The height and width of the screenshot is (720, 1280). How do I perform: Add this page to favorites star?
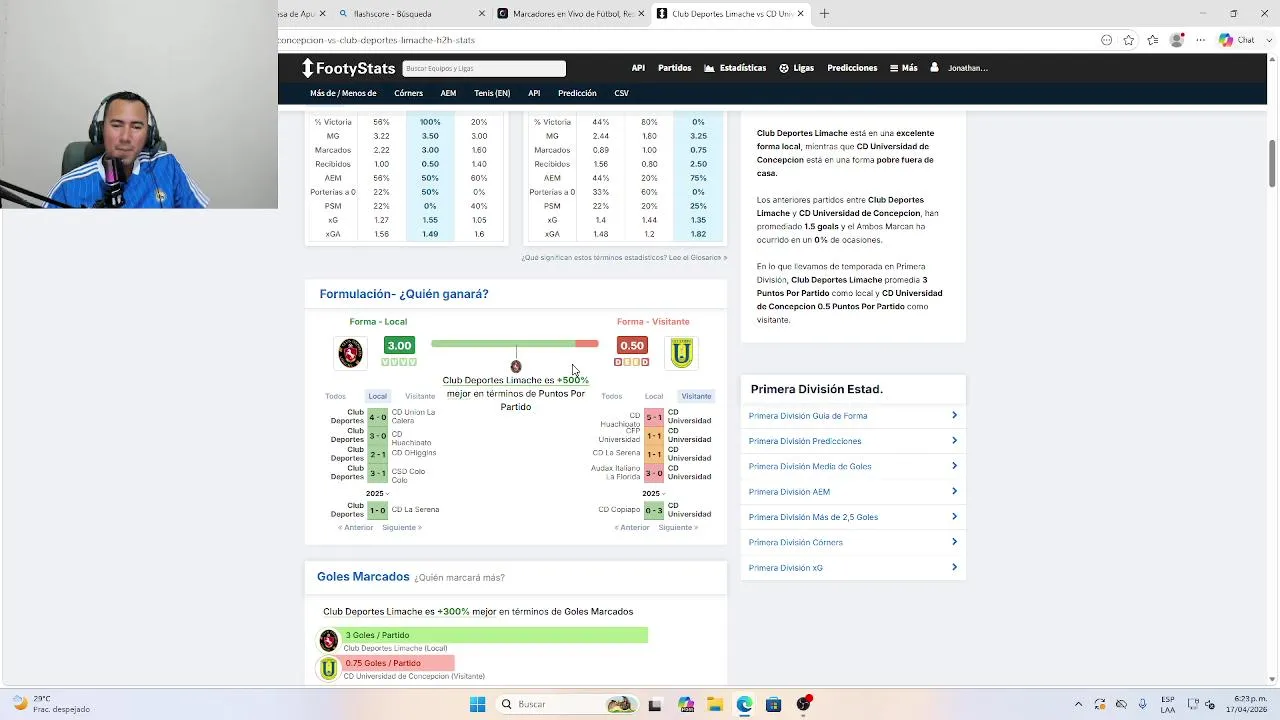[x=1129, y=40]
